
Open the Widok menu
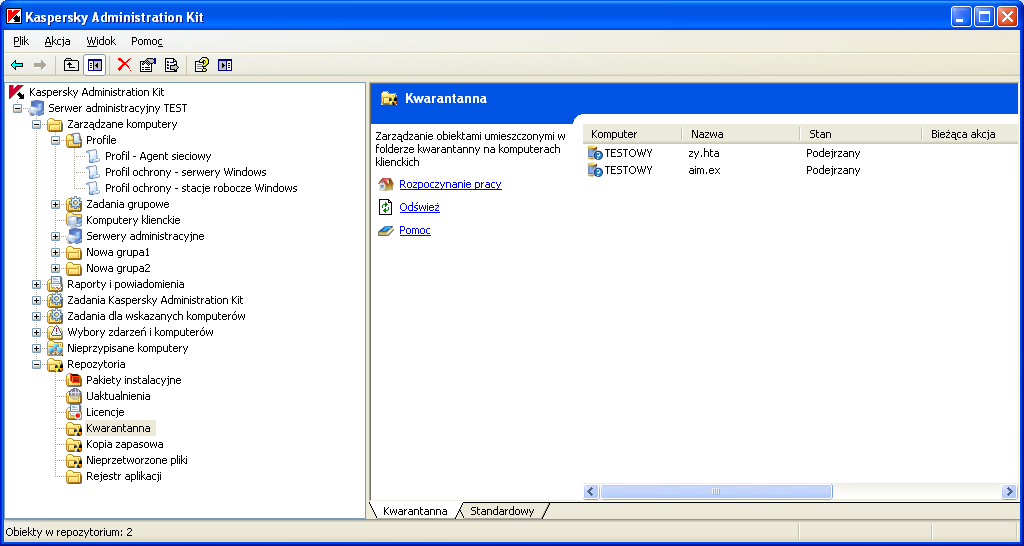pyautogui.click(x=101, y=41)
